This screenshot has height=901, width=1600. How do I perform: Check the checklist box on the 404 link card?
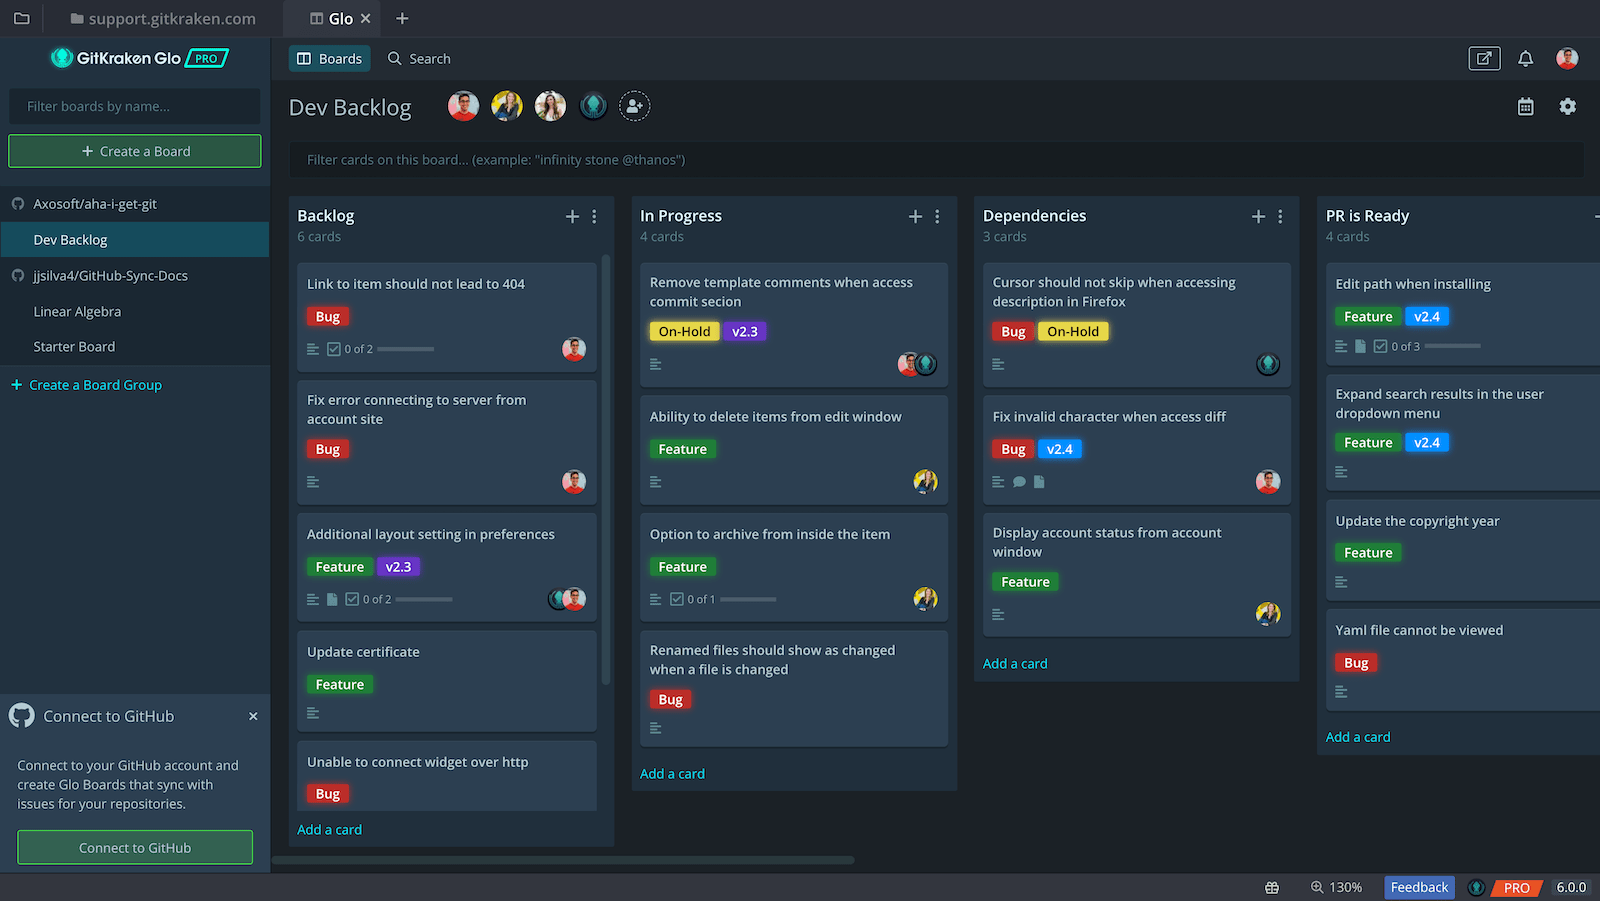333,349
